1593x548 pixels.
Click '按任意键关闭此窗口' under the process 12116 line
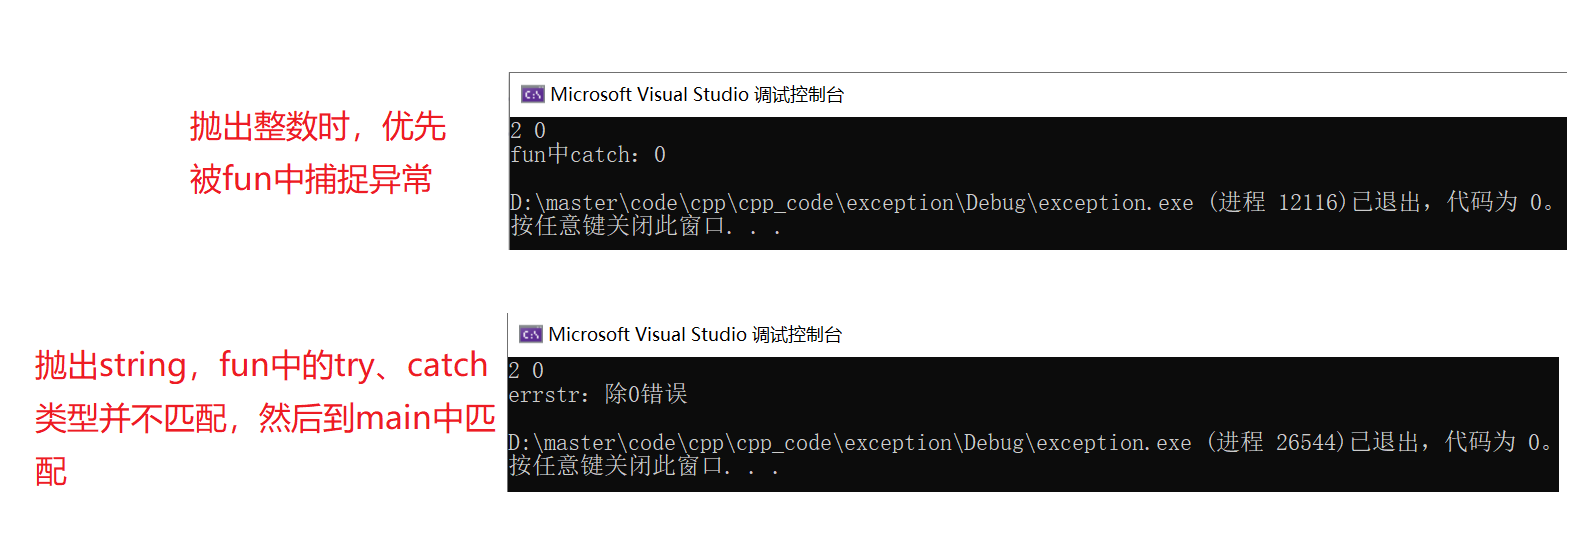(x=618, y=226)
